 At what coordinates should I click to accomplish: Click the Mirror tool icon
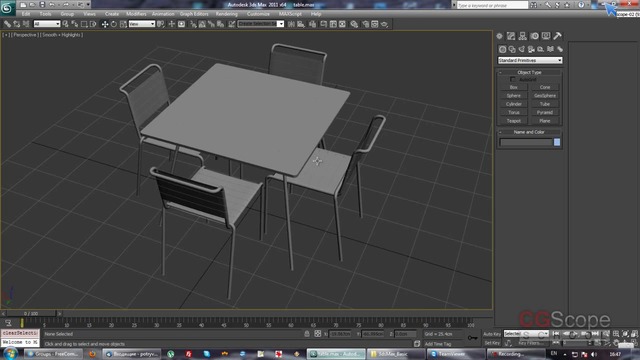(291, 24)
